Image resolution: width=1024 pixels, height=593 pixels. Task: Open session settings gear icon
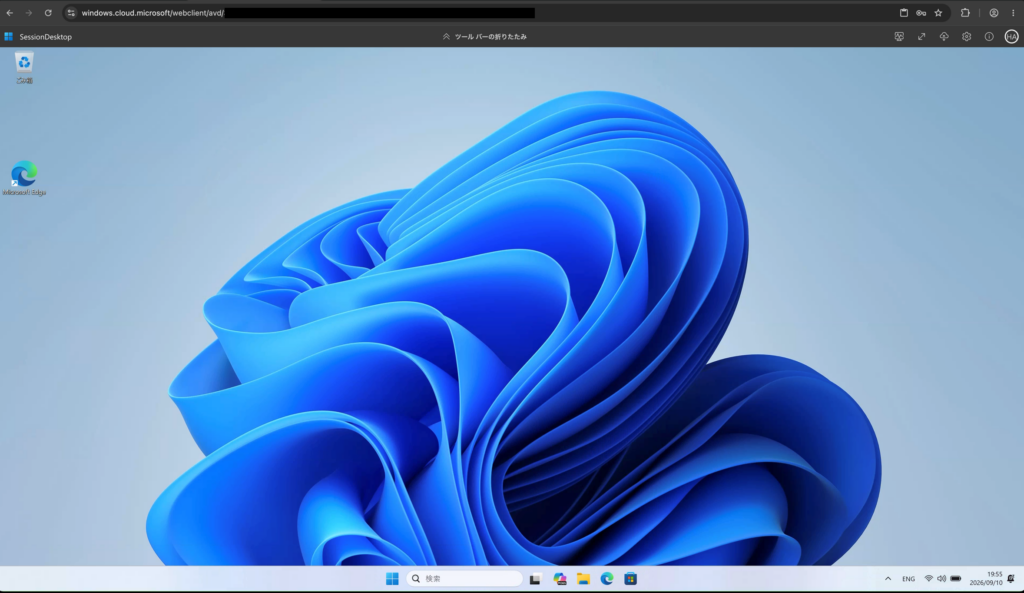tap(967, 37)
